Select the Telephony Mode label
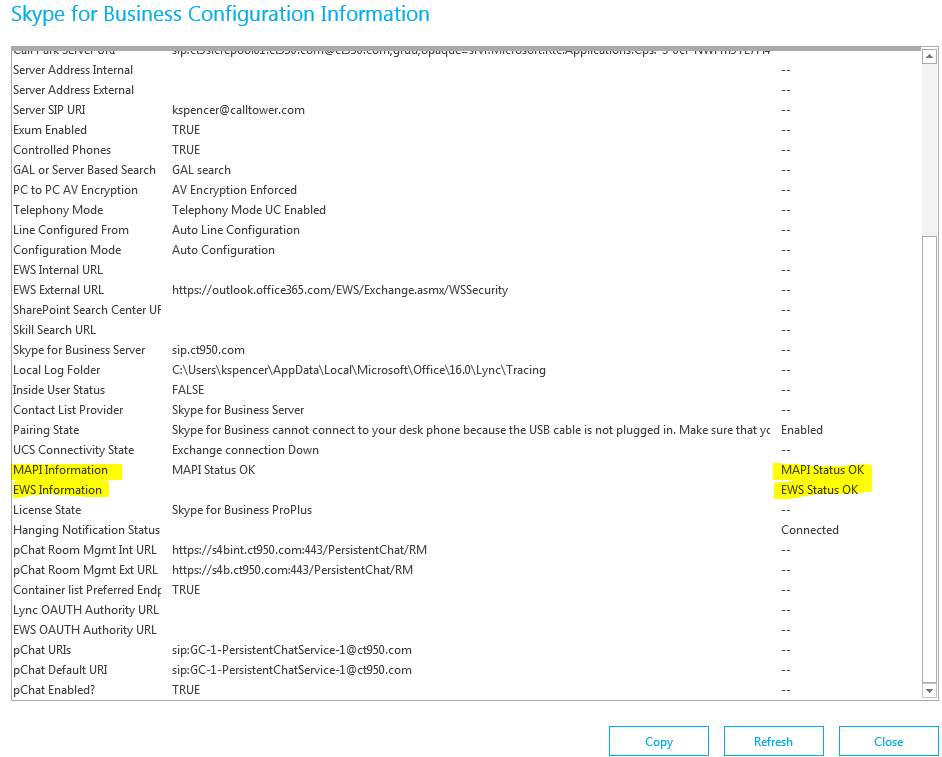Viewport: 942px width, 757px height. click(58, 210)
